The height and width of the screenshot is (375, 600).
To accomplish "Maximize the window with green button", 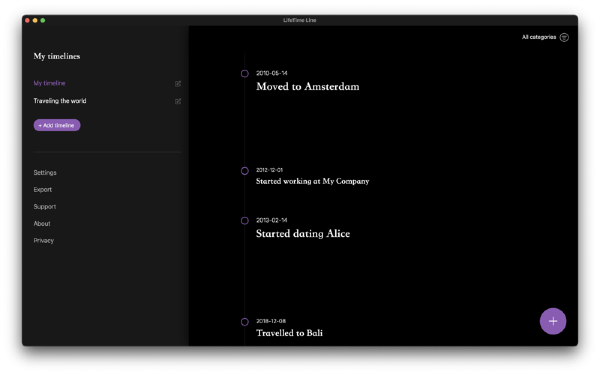I will pos(43,20).
